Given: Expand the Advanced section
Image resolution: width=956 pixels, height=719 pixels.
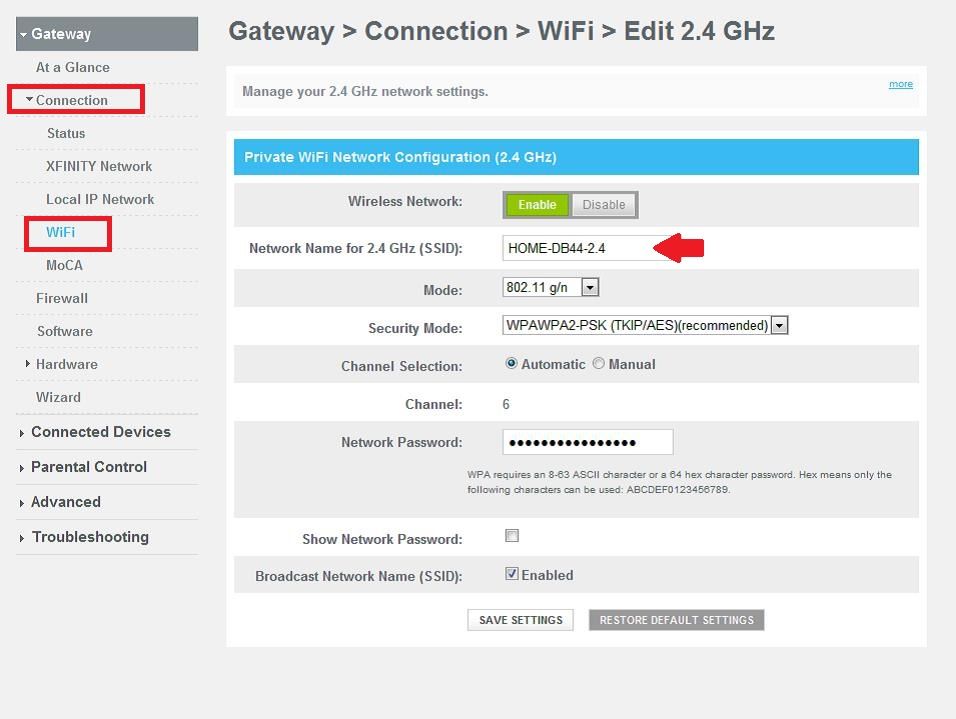Looking at the screenshot, I should [22, 503].
